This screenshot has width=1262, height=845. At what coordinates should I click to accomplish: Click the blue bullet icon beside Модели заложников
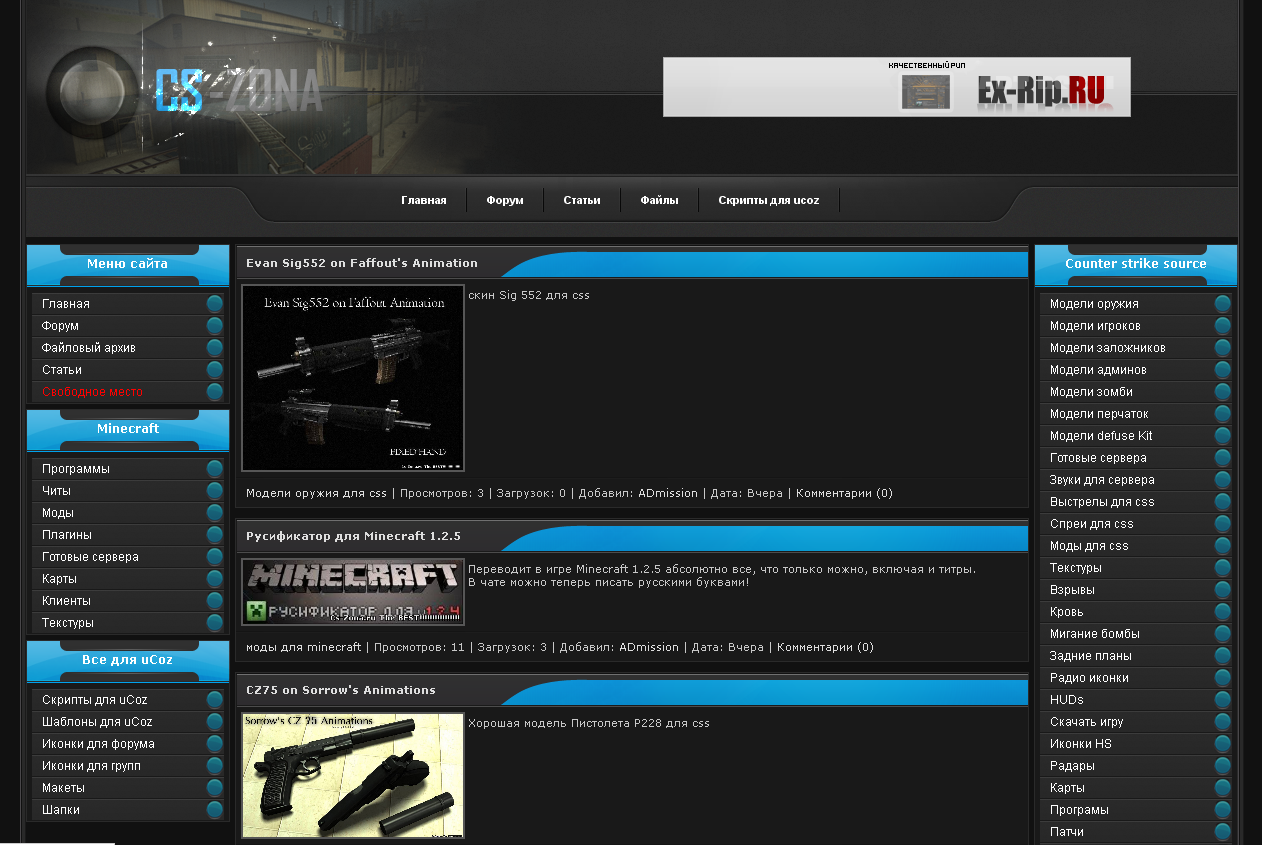tap(1223, 348)
